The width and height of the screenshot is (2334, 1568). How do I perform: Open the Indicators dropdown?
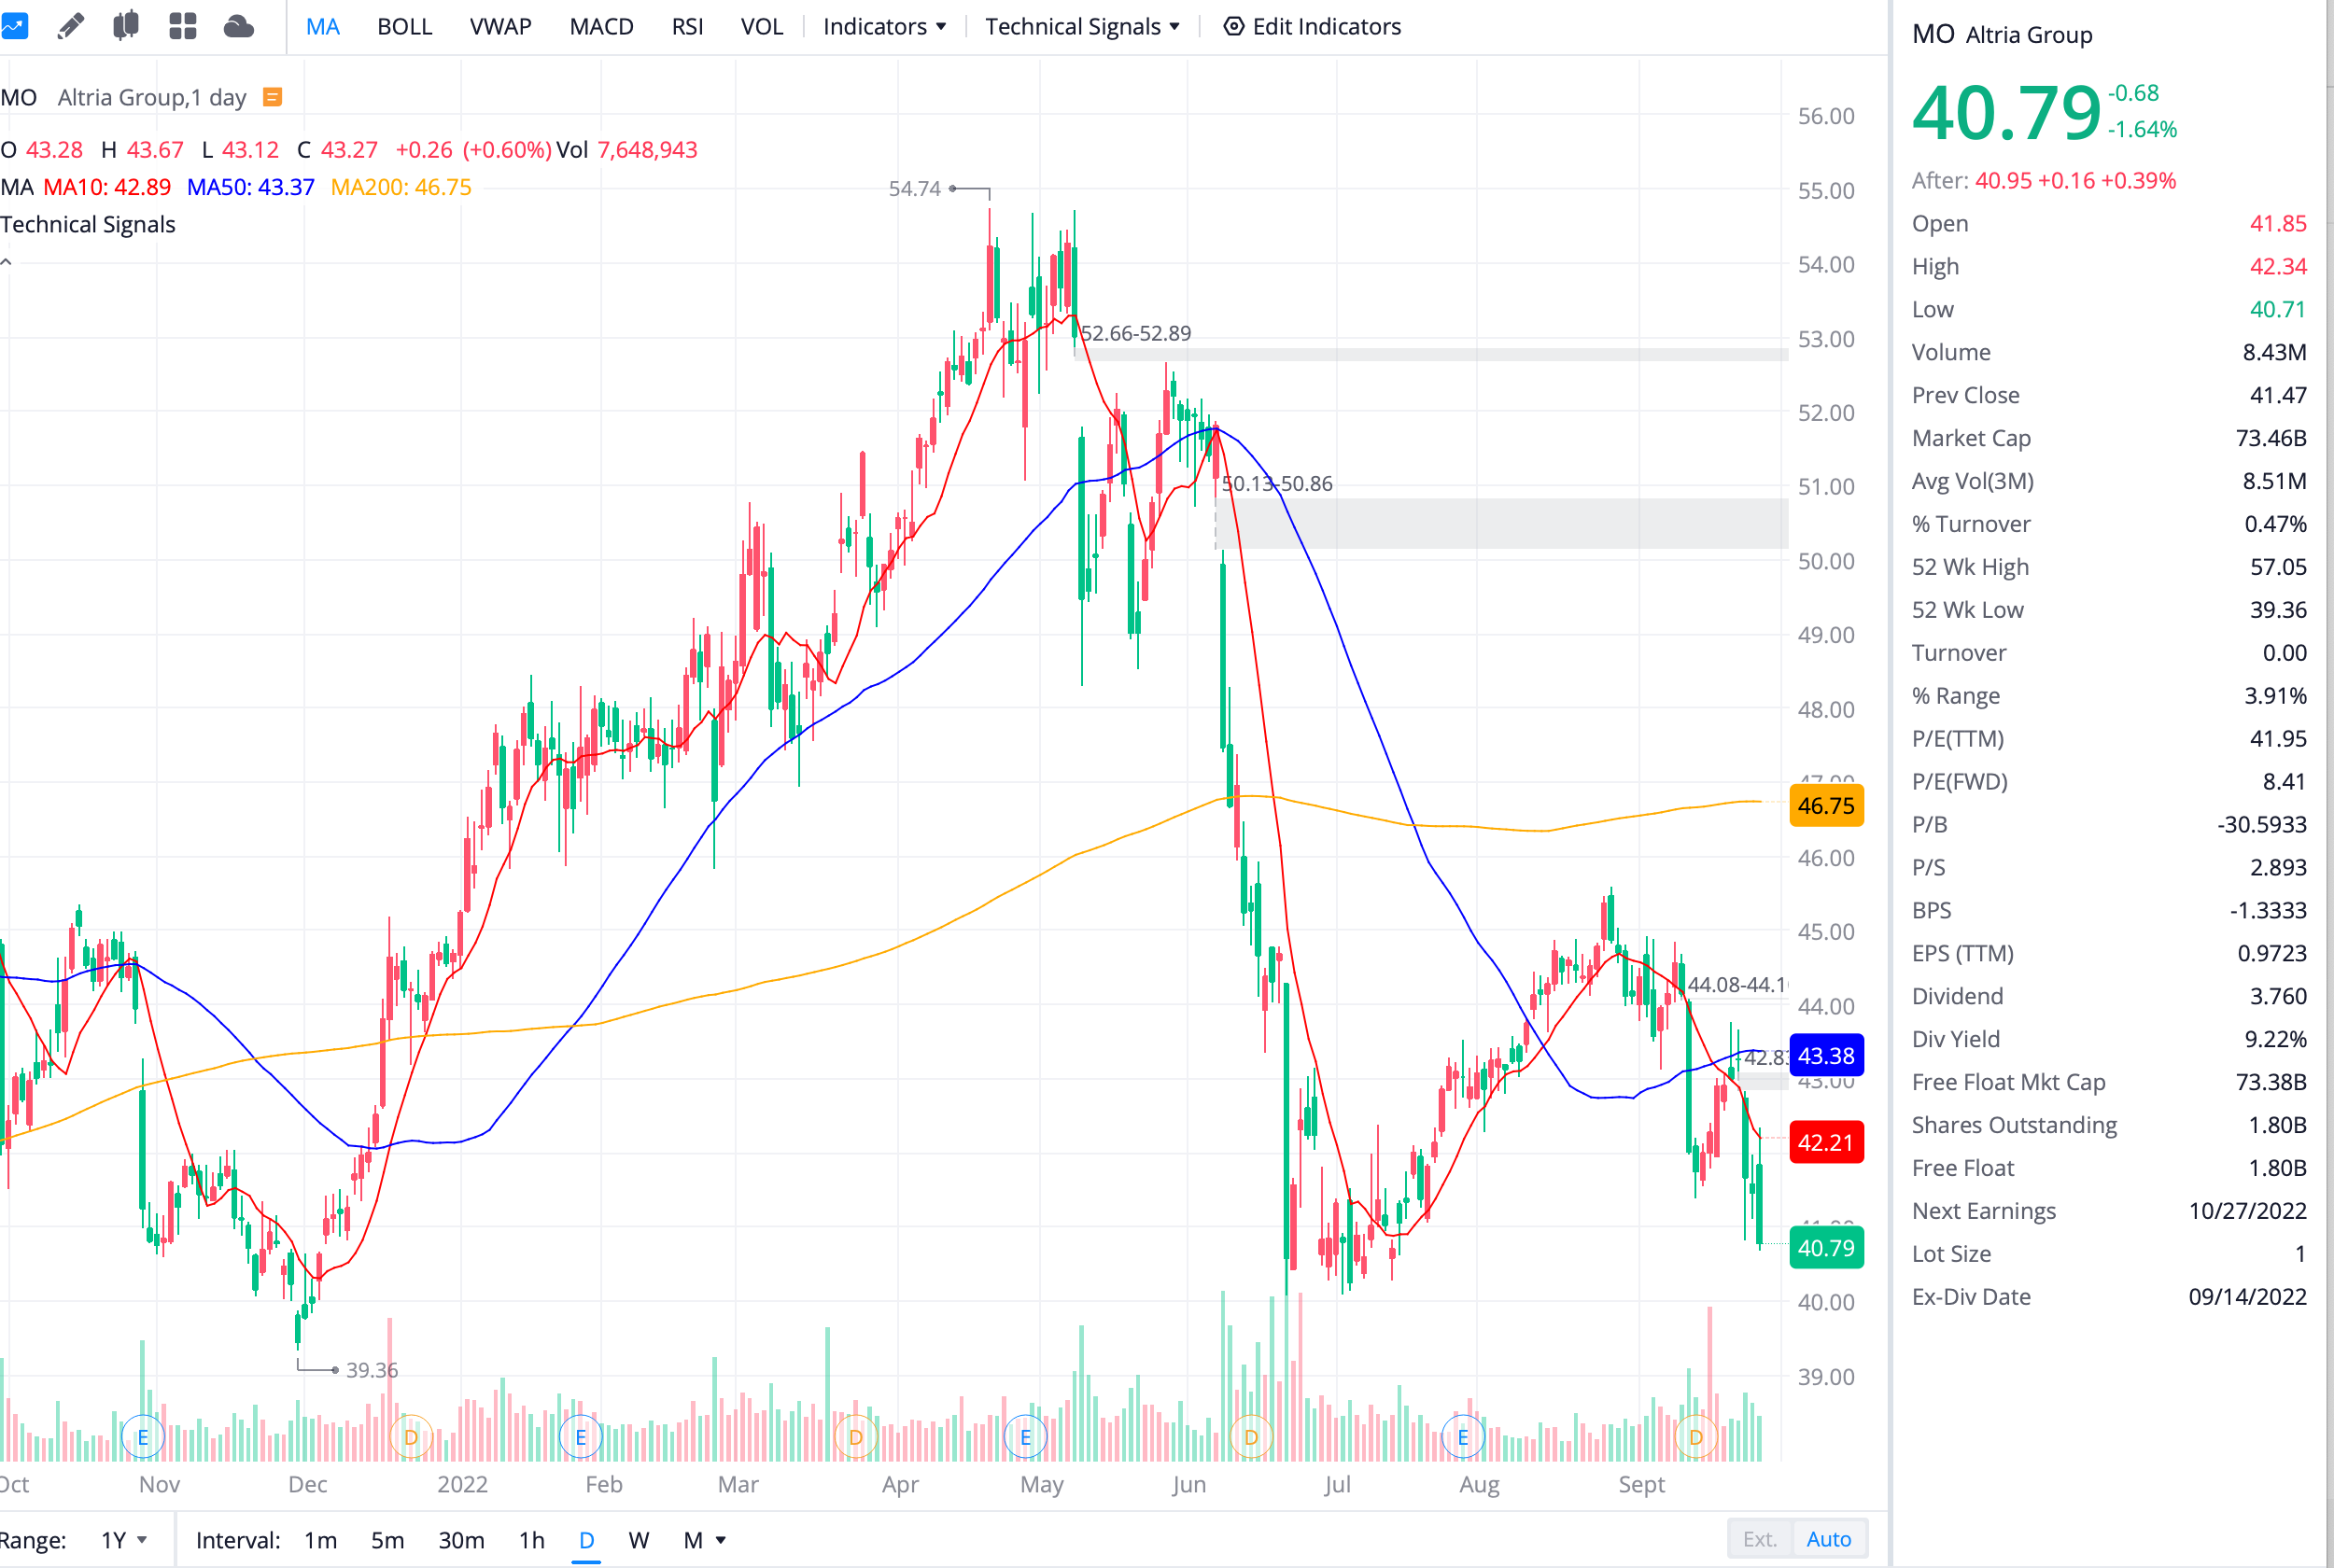pyautogui.click(x=884, y=26)
